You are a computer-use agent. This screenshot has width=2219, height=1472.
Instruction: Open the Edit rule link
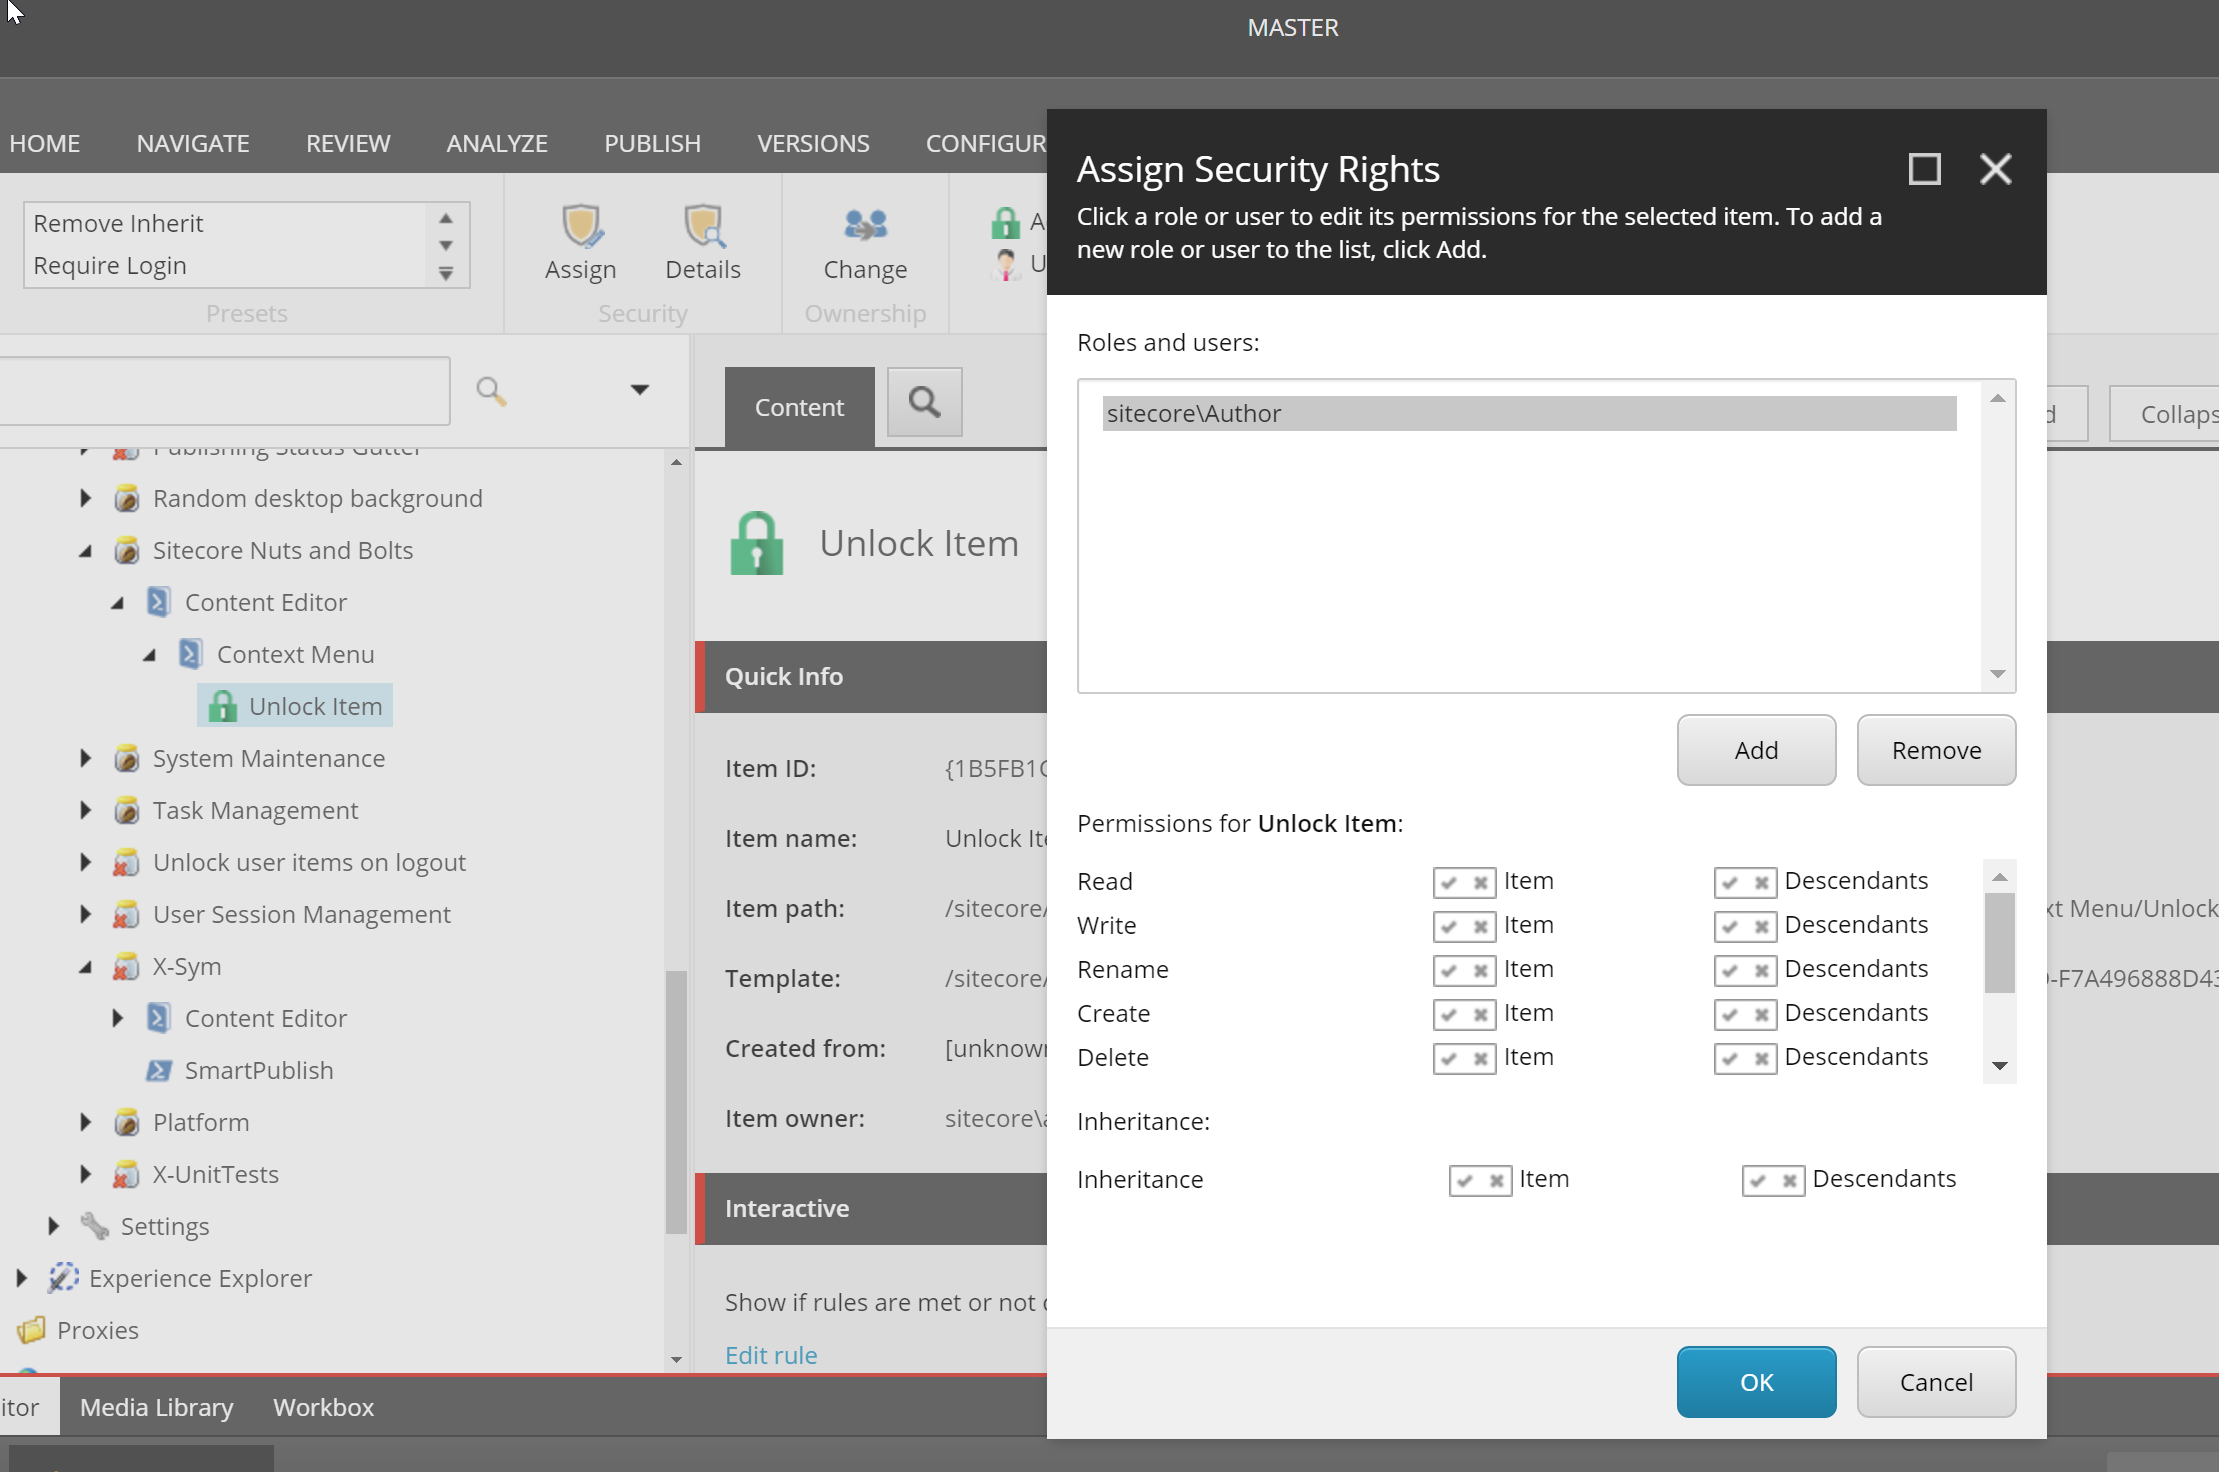pyautogui.click(x=771, y=1355)
